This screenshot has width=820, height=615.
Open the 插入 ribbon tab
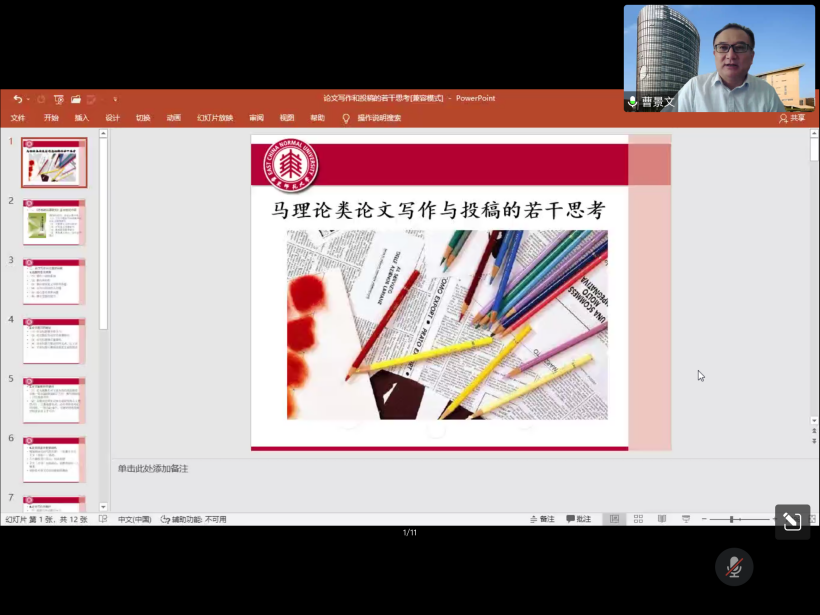click(81, 118)
